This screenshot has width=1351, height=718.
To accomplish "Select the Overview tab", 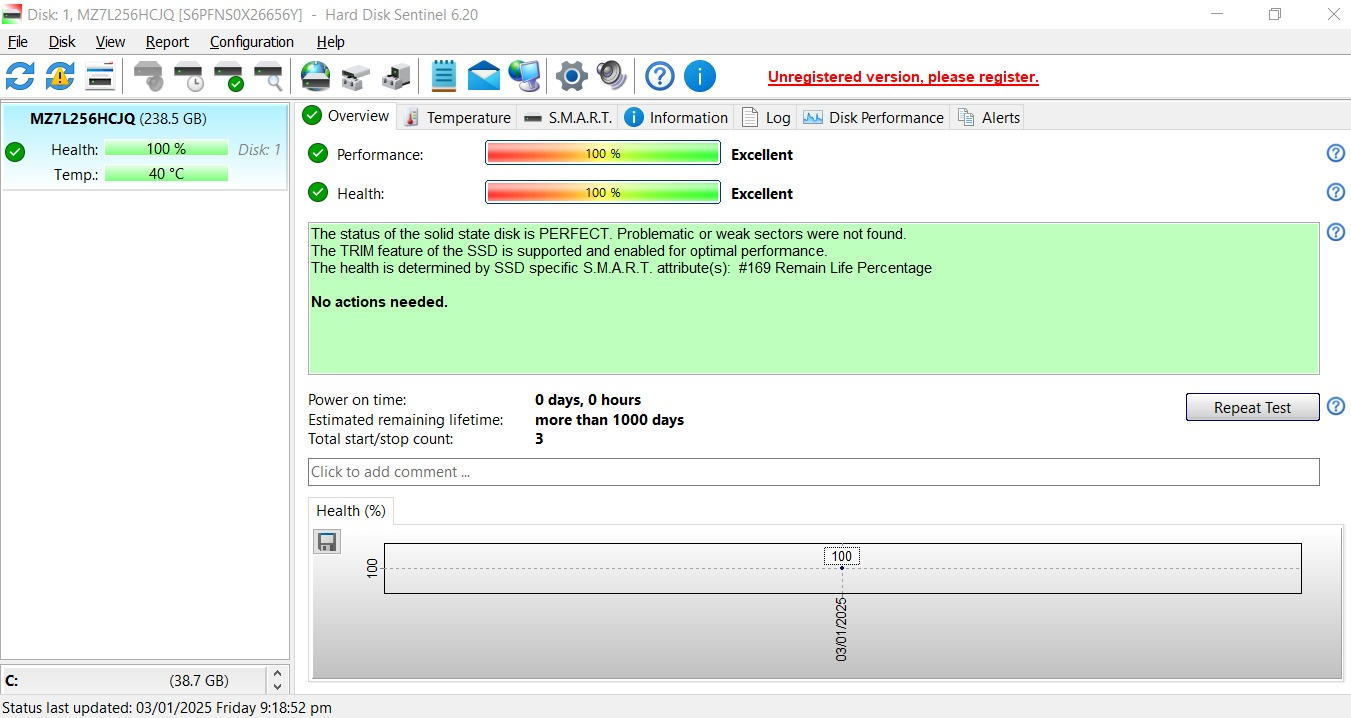I will pos(346,116).
